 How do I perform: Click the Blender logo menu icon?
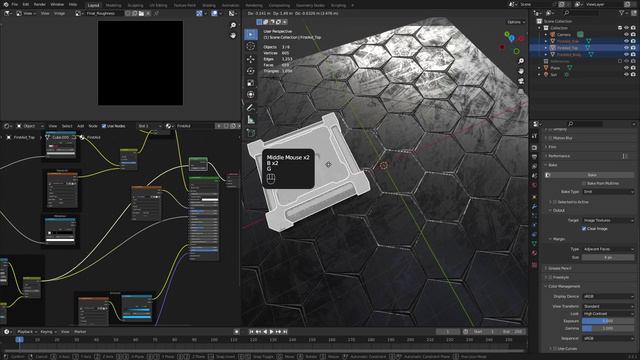[6, 4]
